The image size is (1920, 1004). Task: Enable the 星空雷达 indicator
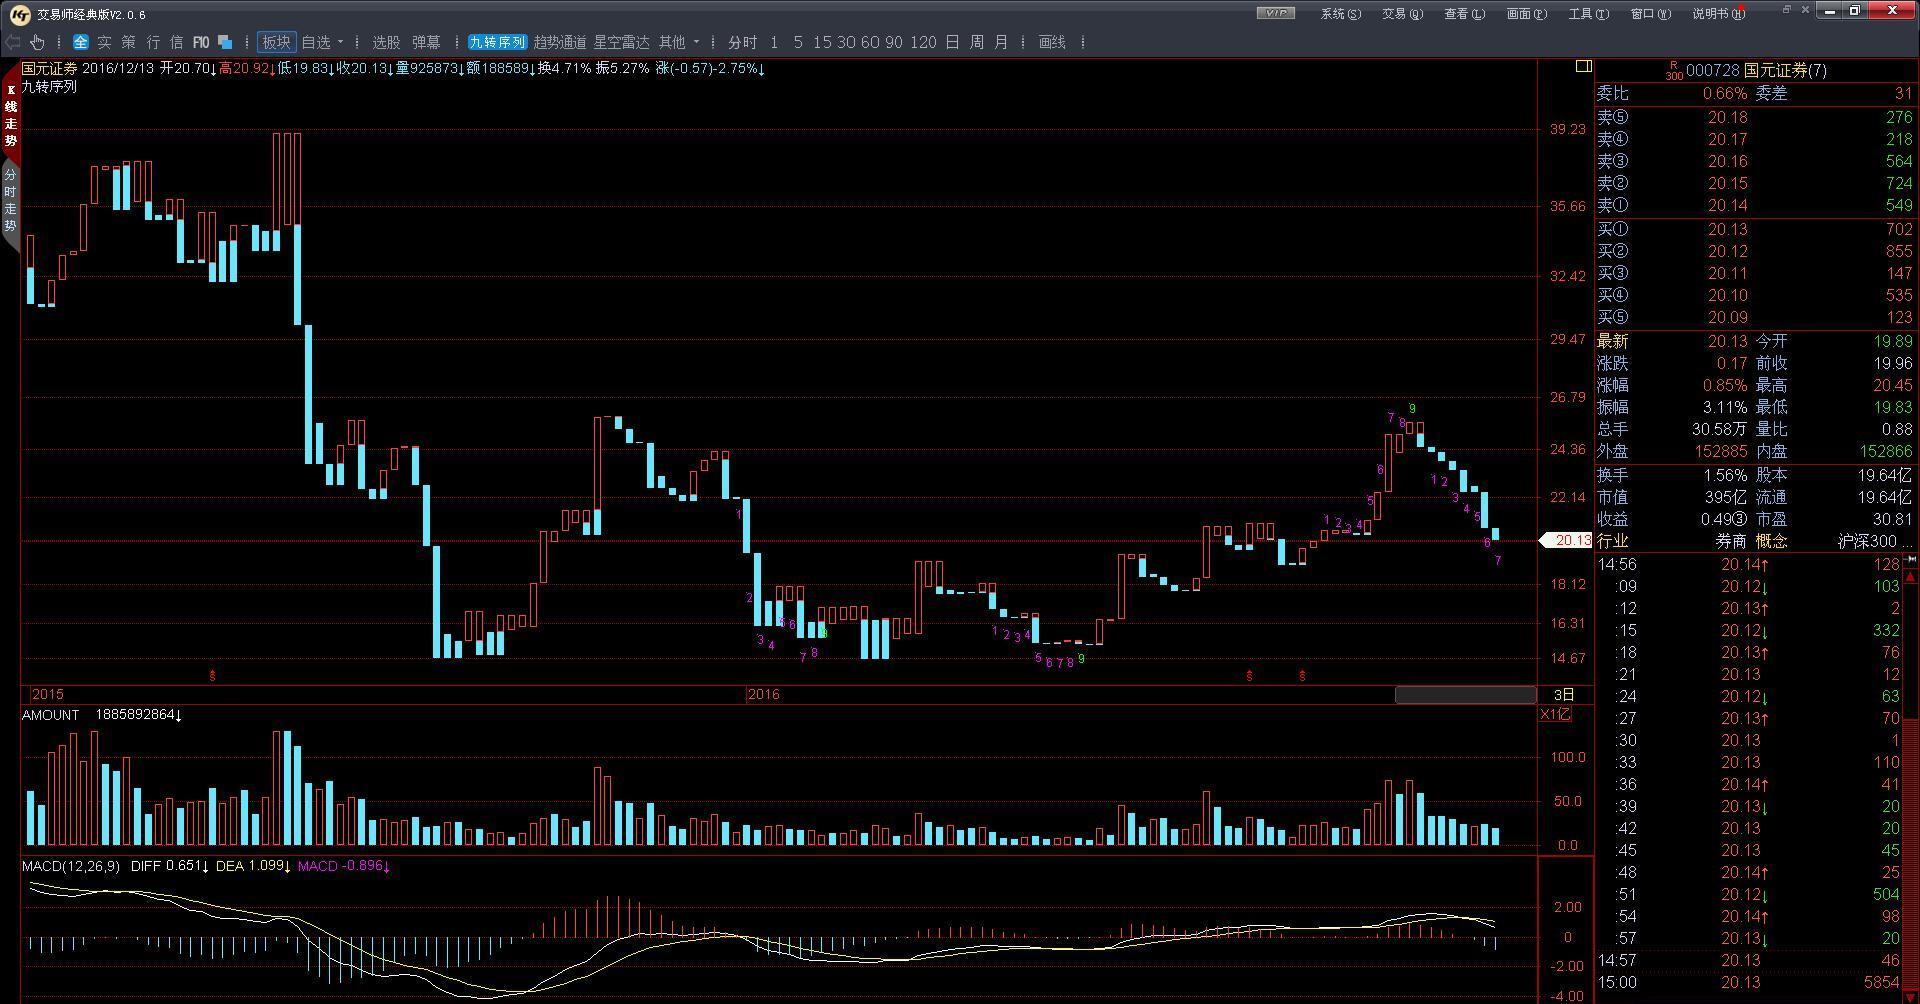tap(622, 42)
